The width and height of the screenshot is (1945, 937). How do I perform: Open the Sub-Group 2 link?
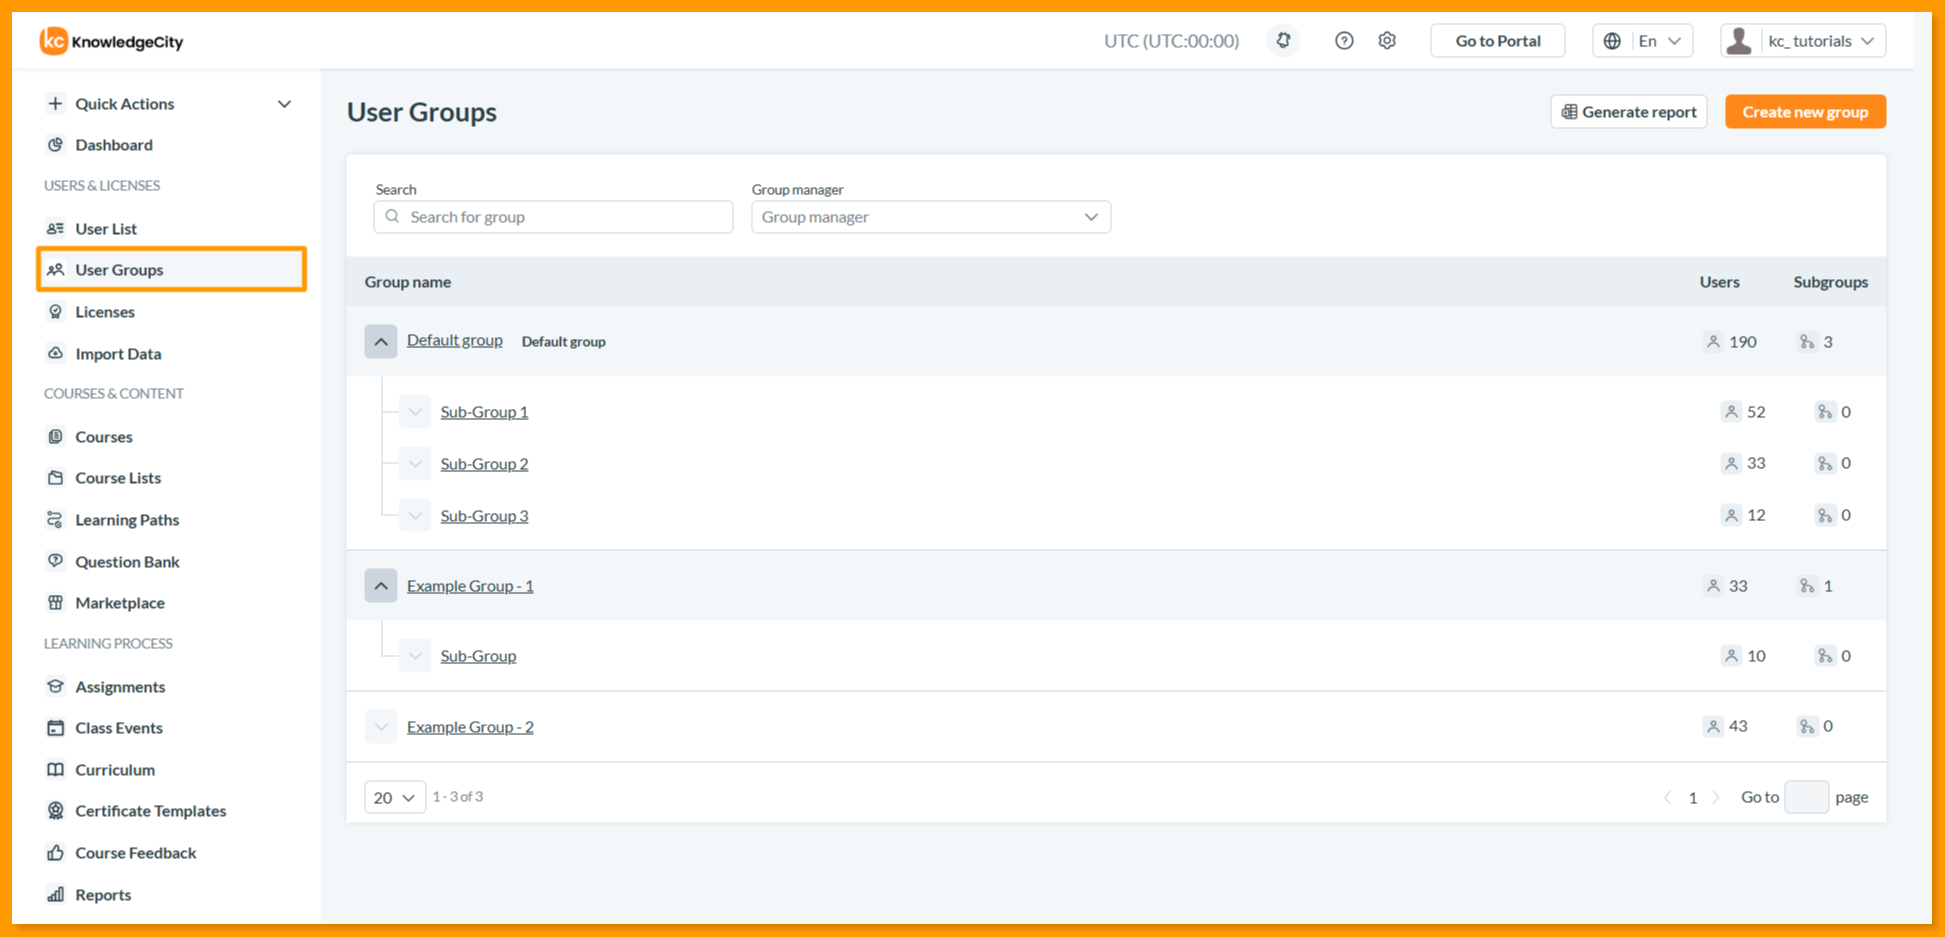click(x=484, y=464)
